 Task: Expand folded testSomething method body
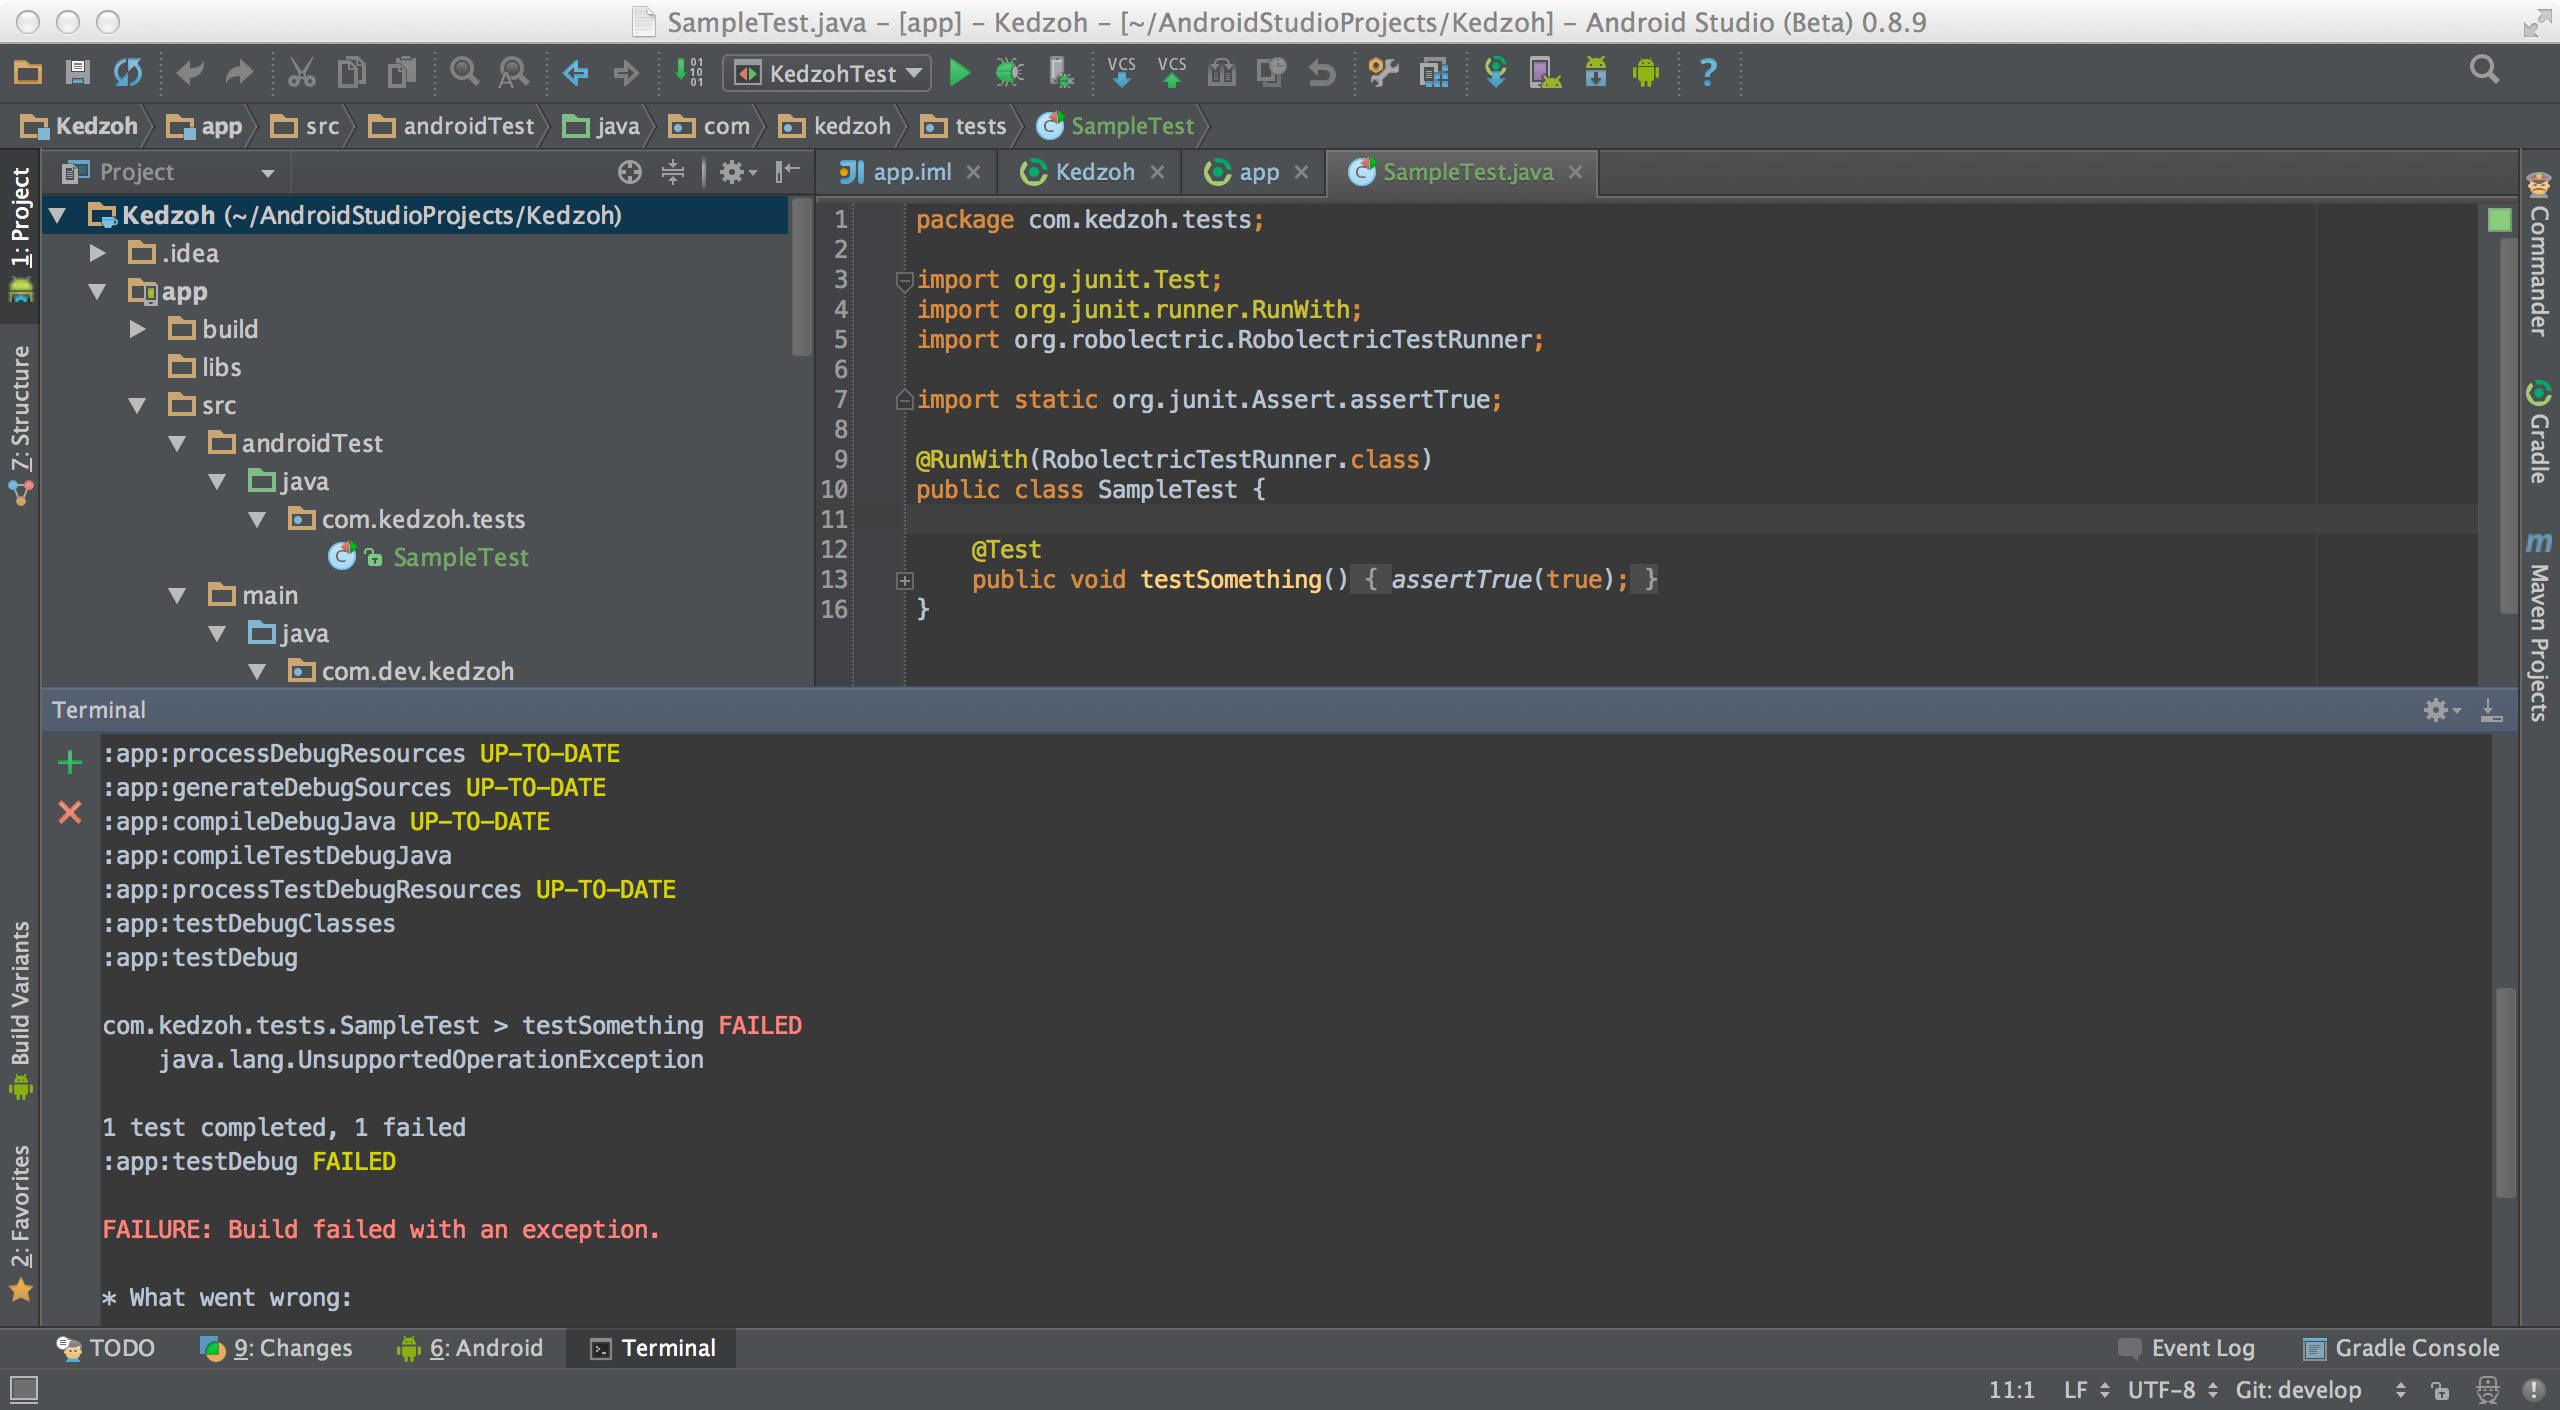pos(905,580)
